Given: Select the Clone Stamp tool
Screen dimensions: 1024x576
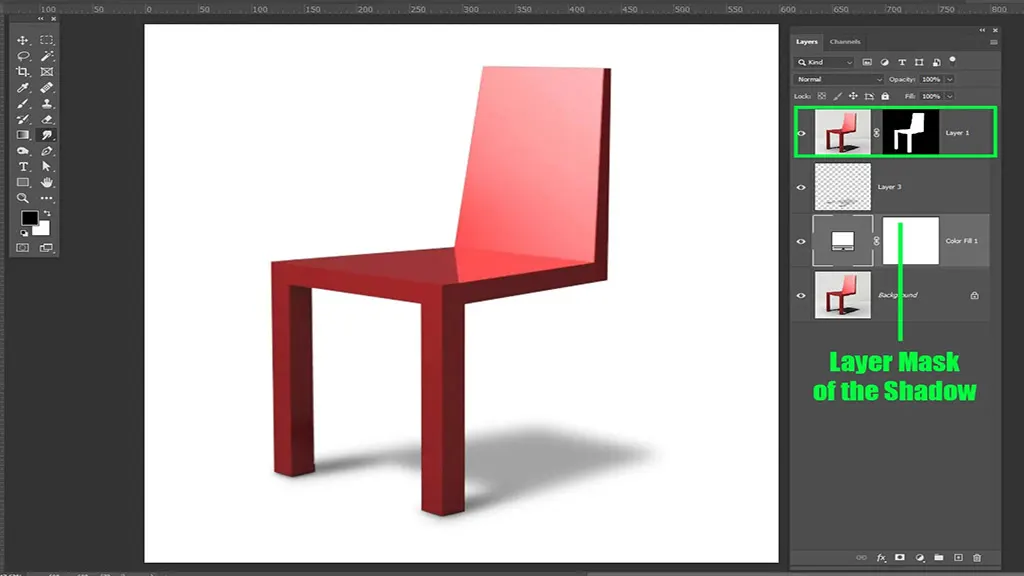Looking at the screenshot, I should click(46, 104).
